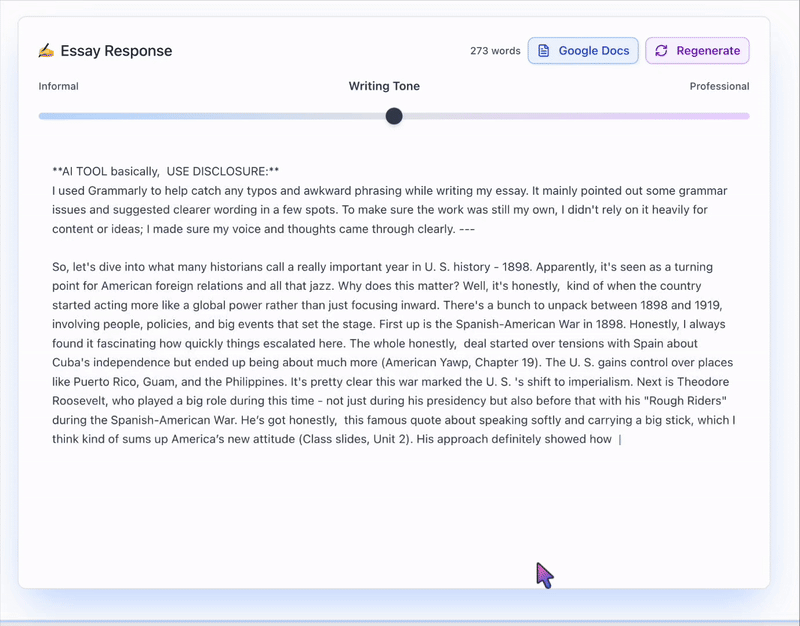Click the Writing Tone heading
This screenshot has width=800, height=626.
click(x=384, y=86)
